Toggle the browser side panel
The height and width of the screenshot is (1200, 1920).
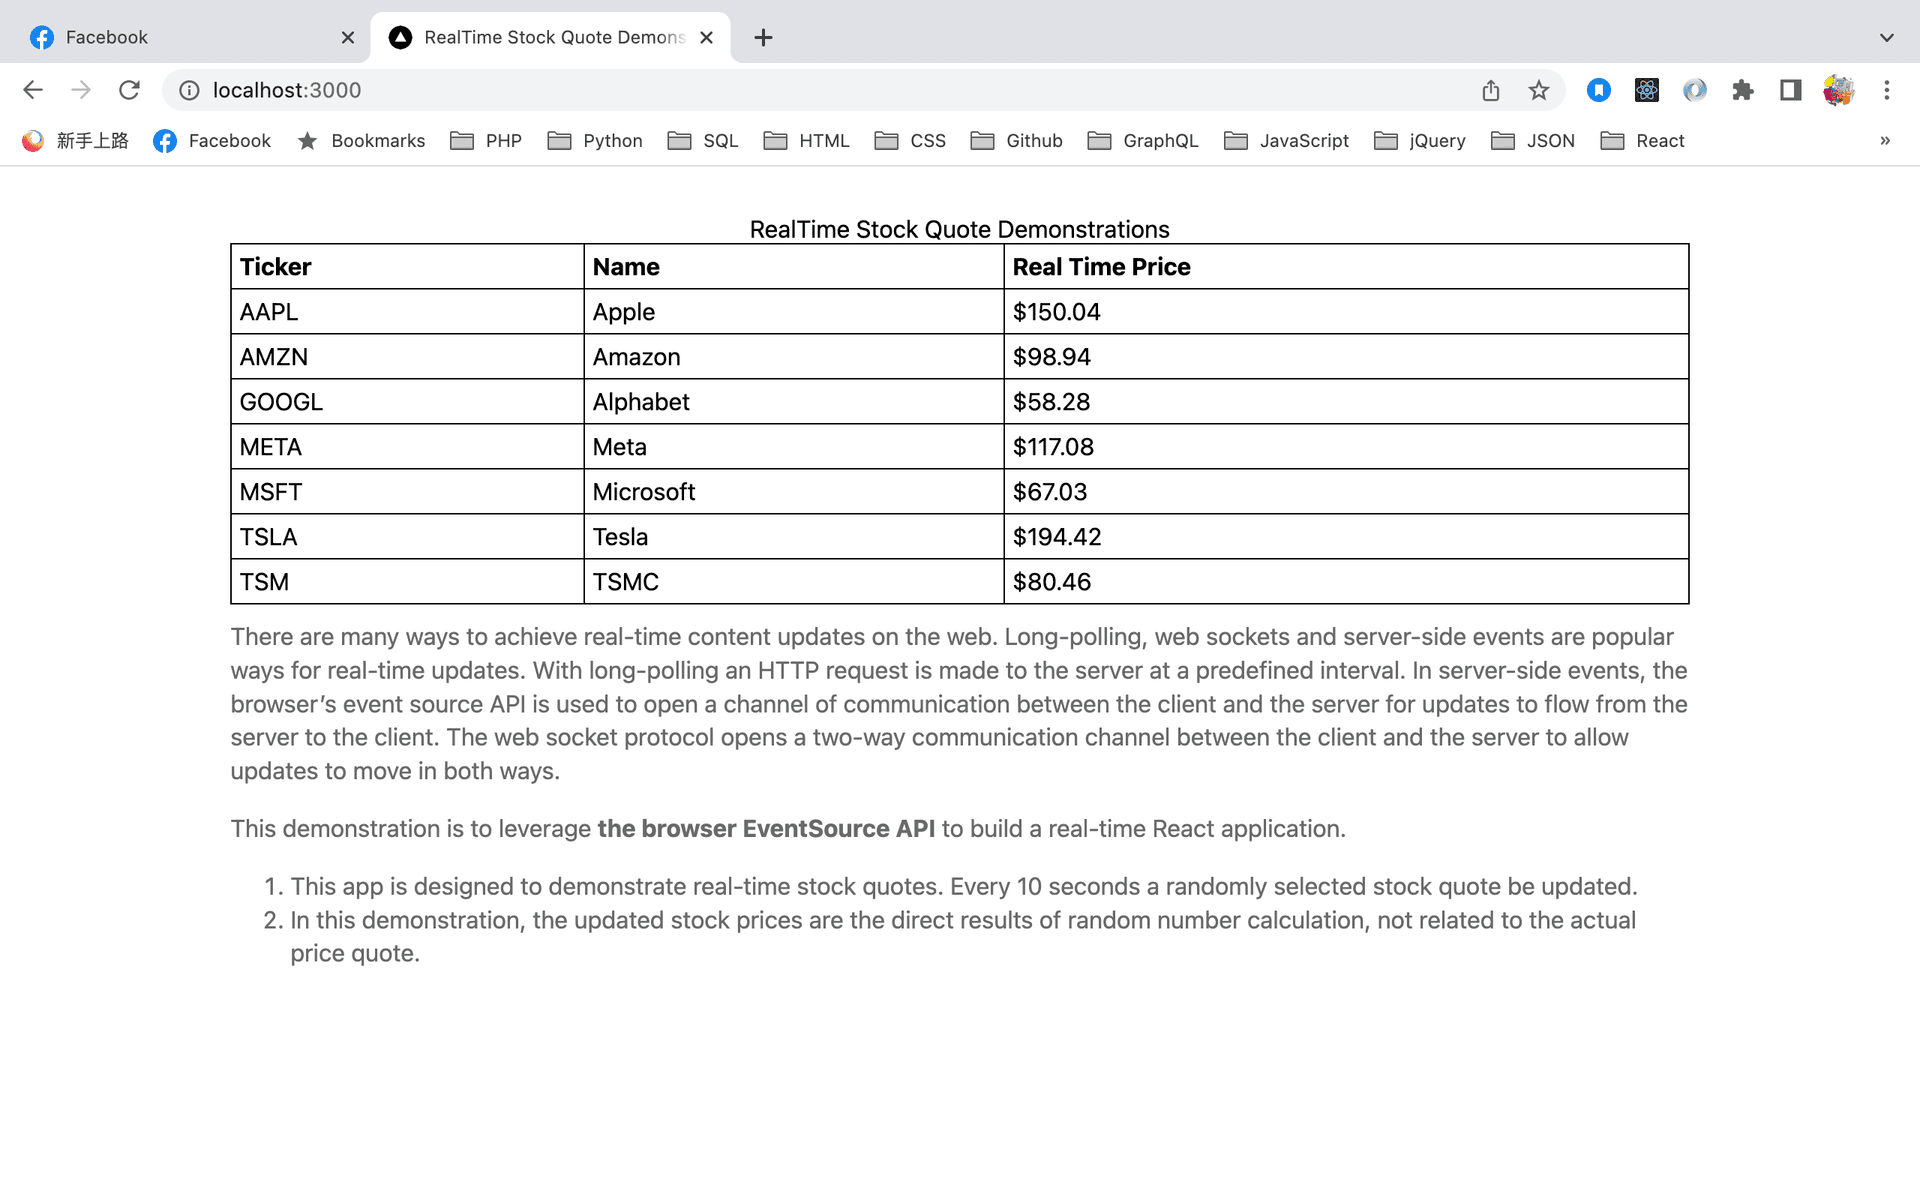click(x=1791, y=90)
